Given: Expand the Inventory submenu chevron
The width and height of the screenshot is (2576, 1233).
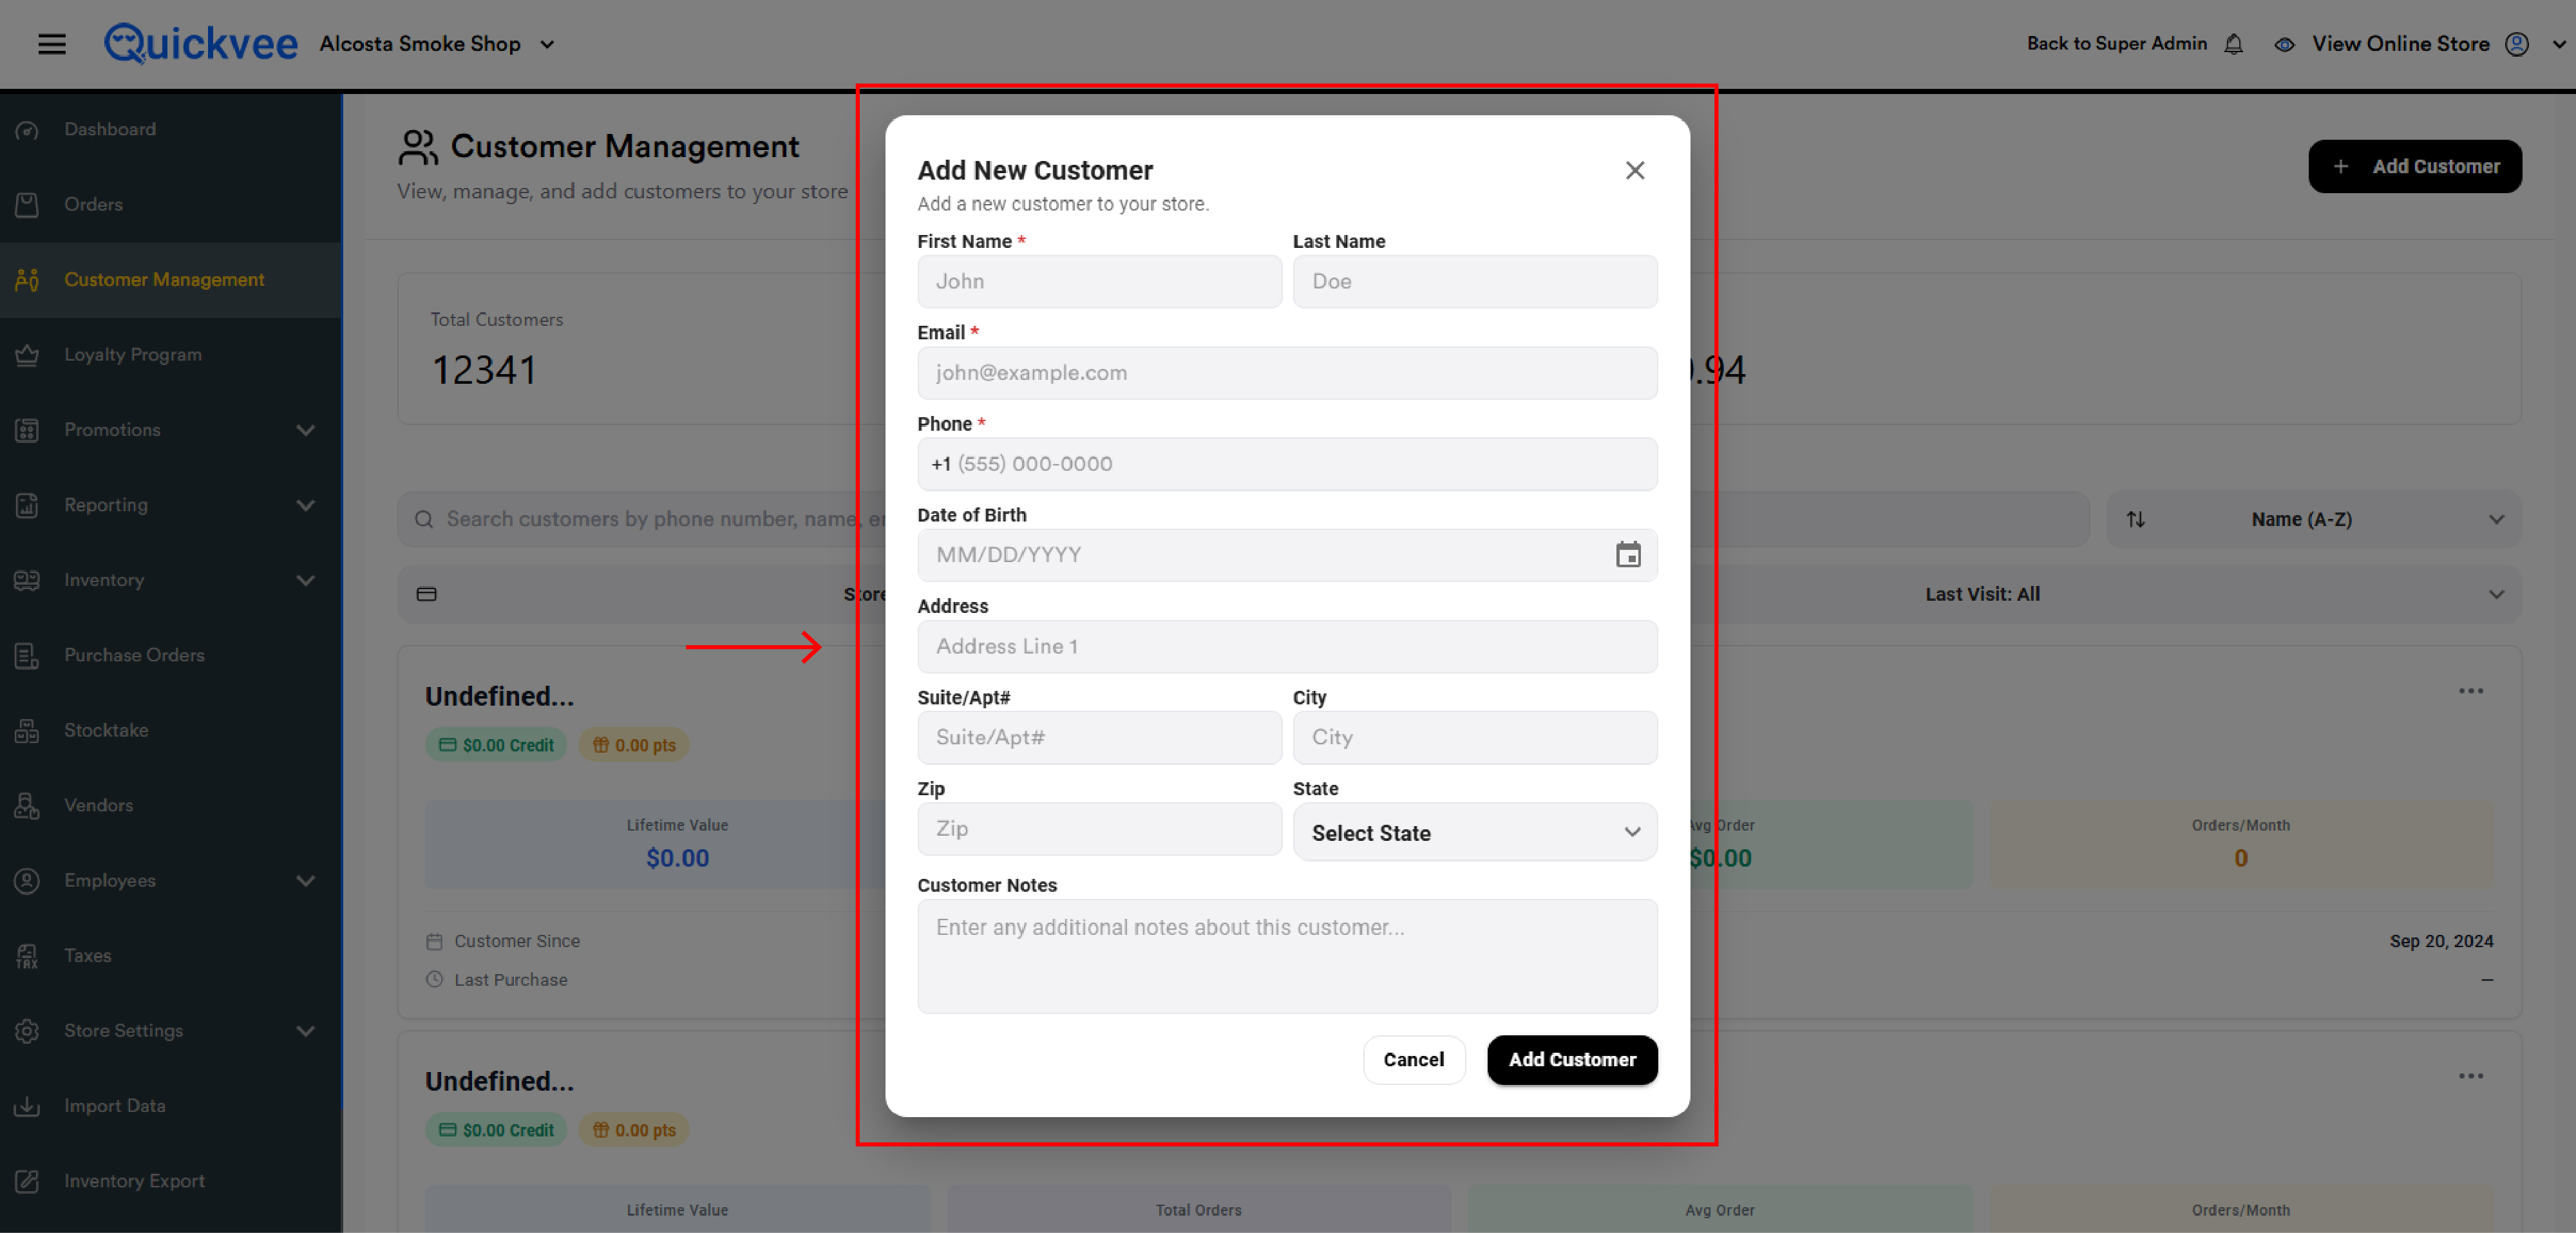Looking at the screenshot, I should (x=306, y=580).
